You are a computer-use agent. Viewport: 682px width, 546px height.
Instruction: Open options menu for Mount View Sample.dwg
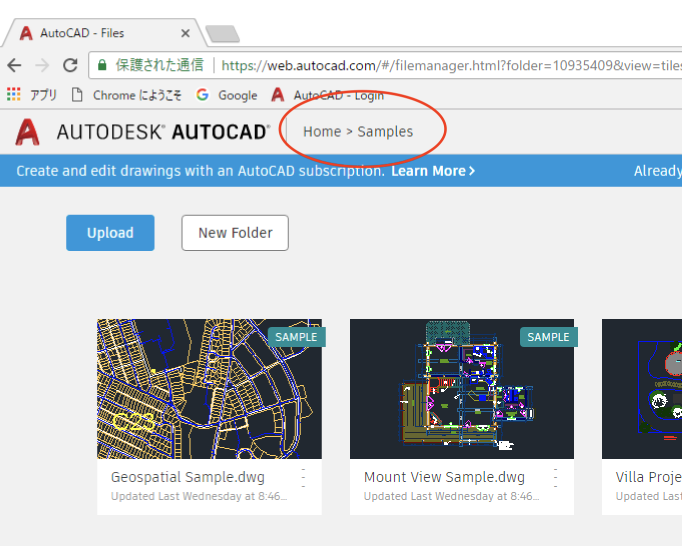555,478
